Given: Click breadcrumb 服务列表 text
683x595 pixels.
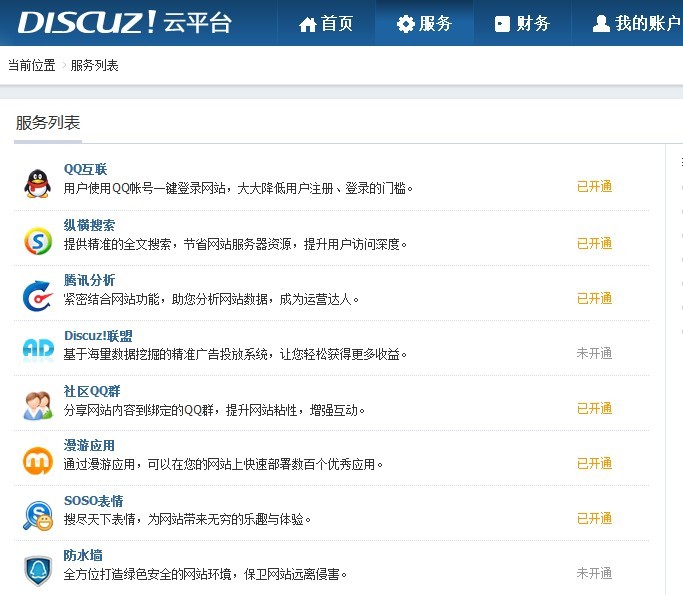Looking at the screenshot, I should coord(95,66).
